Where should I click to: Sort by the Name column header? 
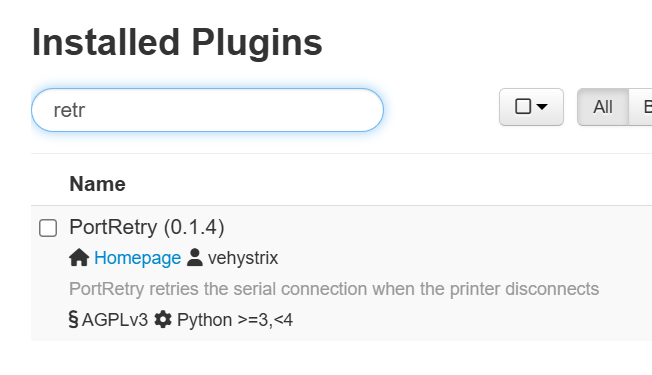97,184
